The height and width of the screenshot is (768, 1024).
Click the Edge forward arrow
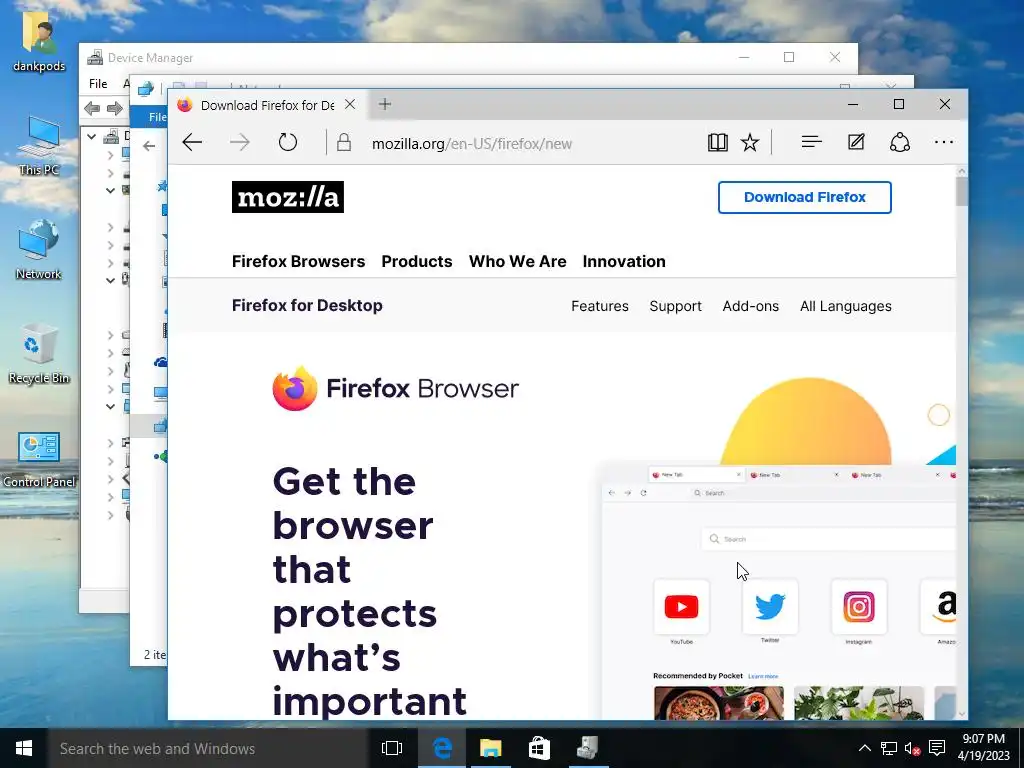click(240, 142)
